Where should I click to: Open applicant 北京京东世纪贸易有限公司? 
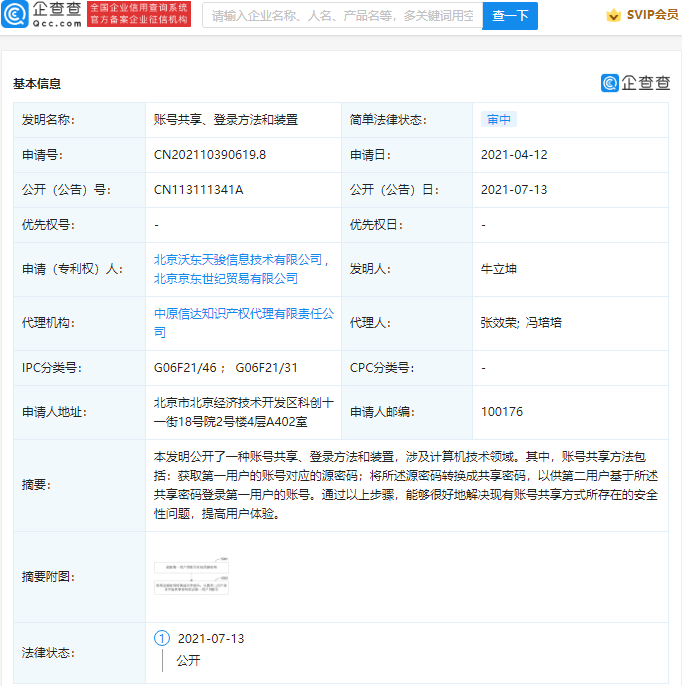225,278
